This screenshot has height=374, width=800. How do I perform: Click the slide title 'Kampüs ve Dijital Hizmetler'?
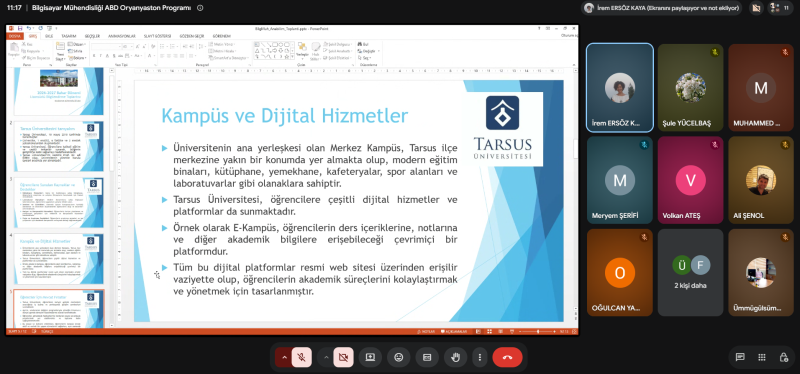click(285, 116)
